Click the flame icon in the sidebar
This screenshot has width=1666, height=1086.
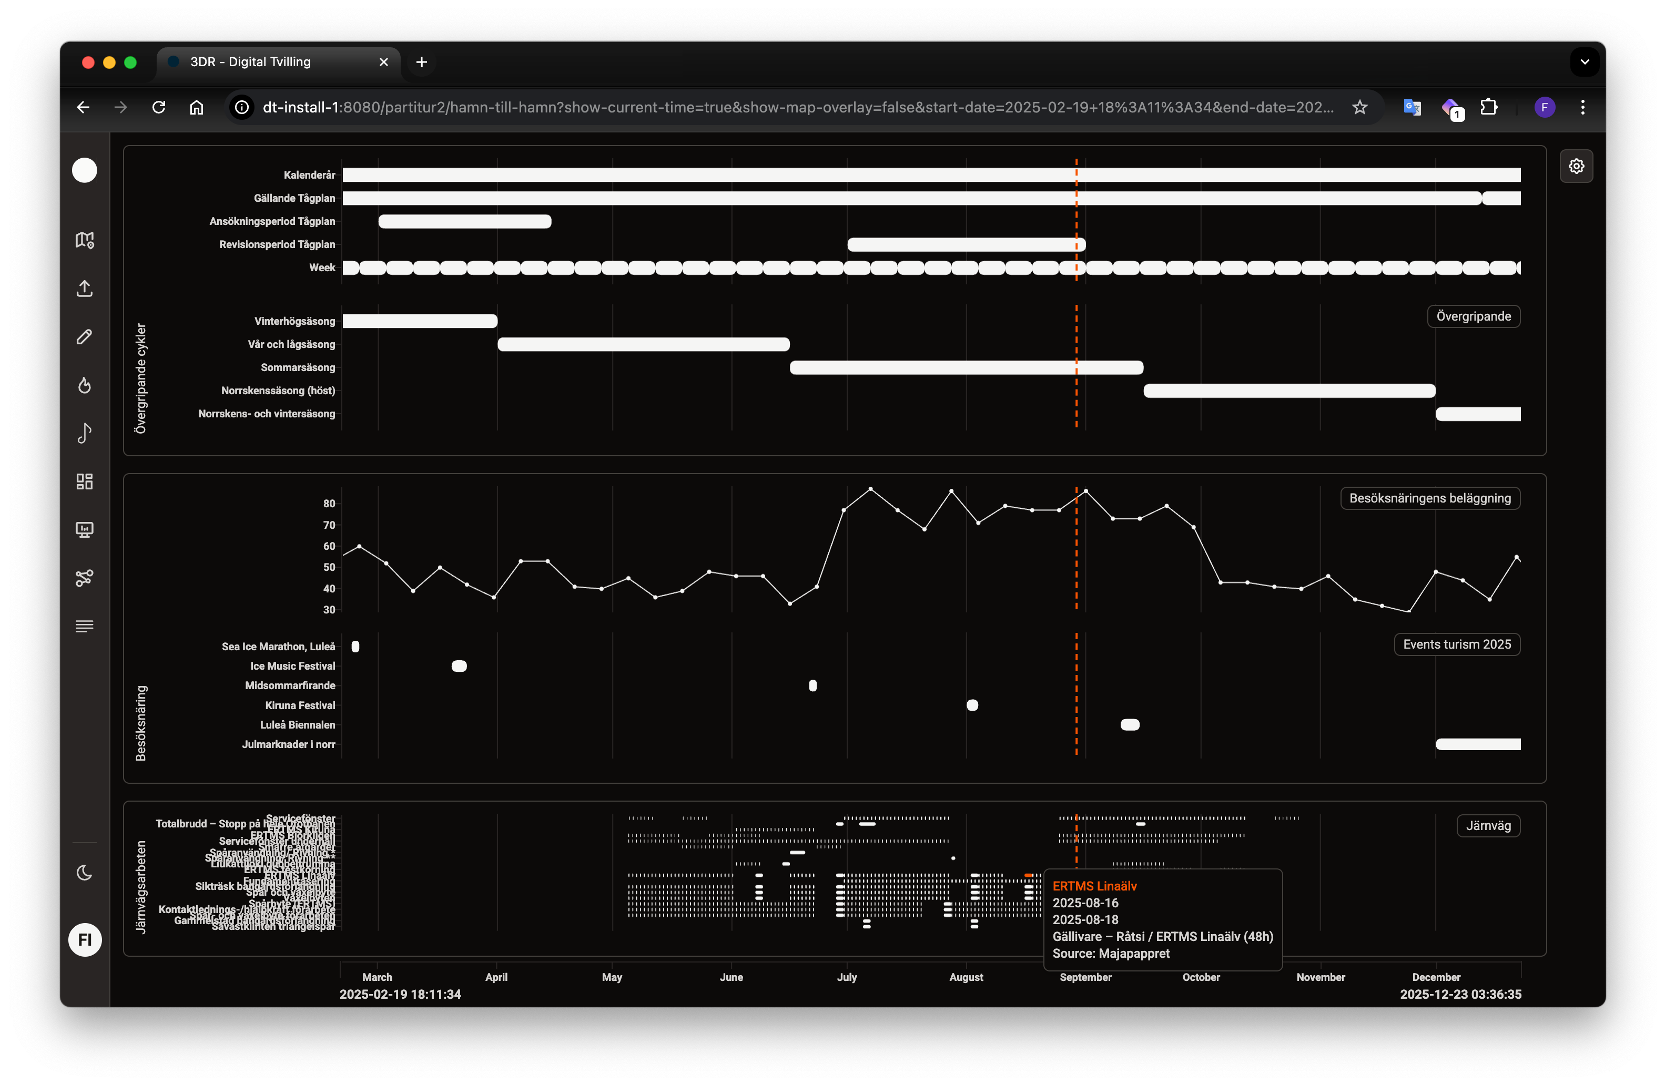pyautogui.click(x=84, y=385)
